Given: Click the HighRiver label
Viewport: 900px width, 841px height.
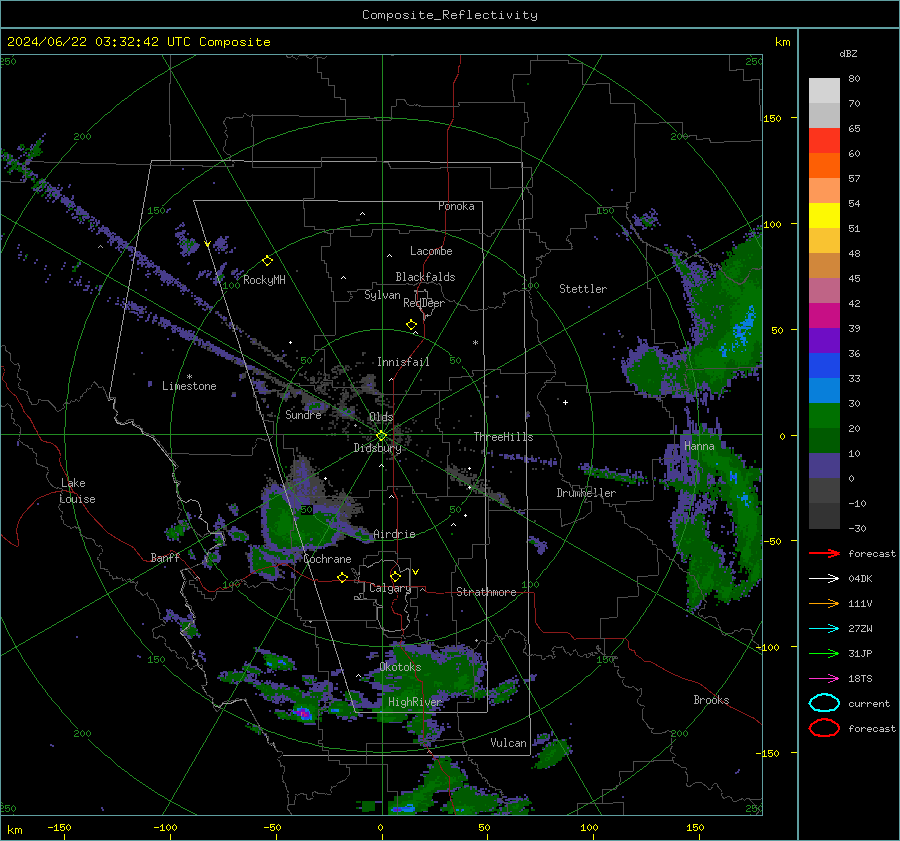Looking at the screenshot, I should [415, 702].
